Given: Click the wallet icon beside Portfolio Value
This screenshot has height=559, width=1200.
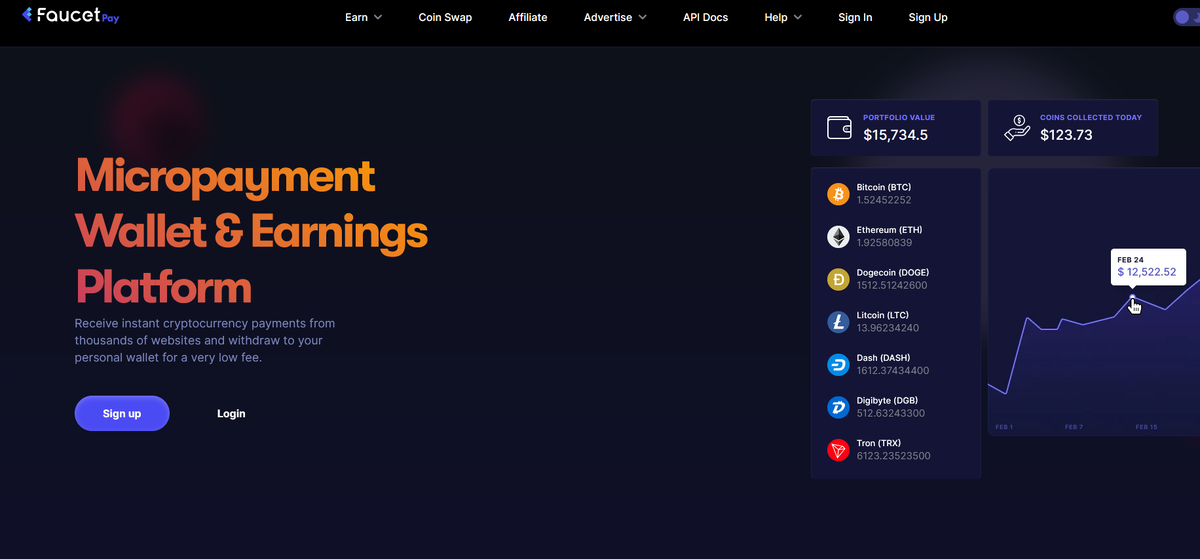Looking at the screenshot, I should [x=839, y=127].
